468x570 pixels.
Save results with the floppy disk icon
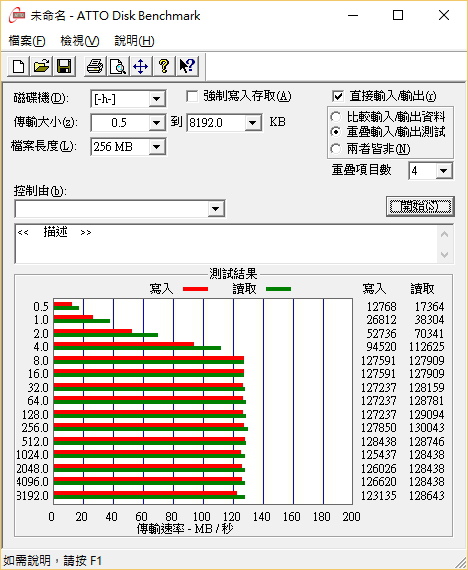tap(64, 67)
